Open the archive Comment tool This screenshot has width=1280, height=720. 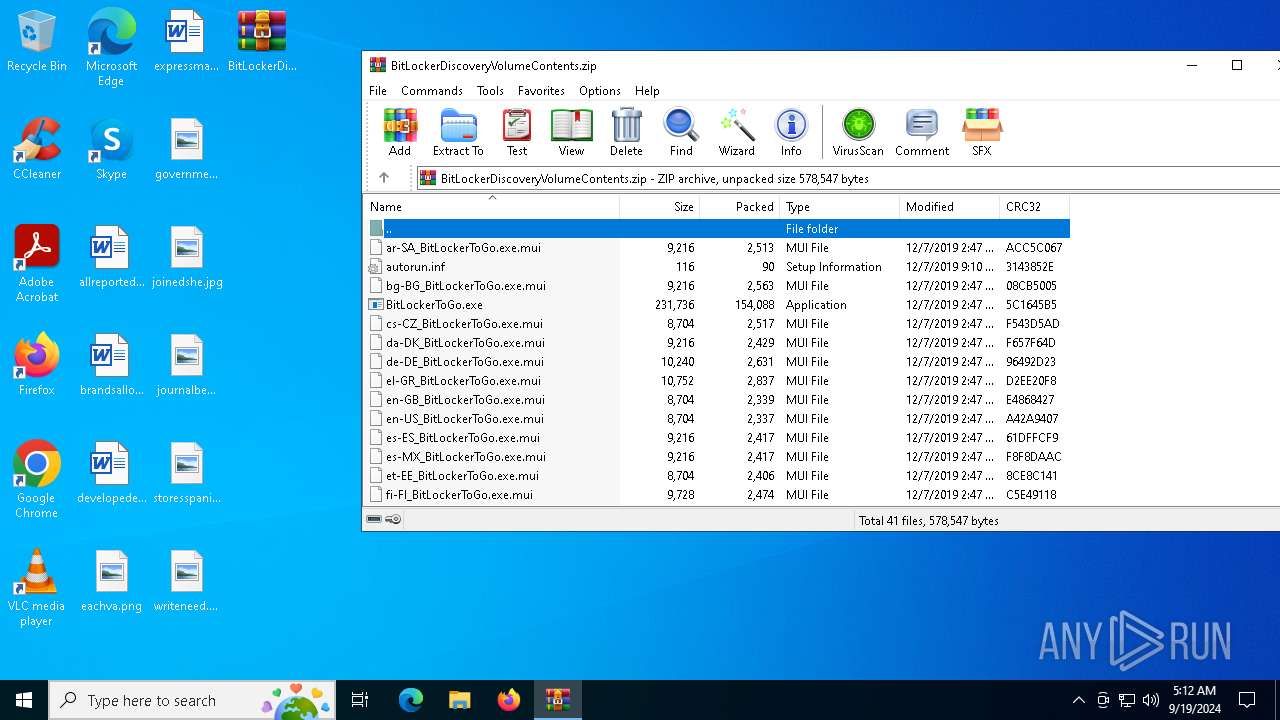(x=922, y=132)
